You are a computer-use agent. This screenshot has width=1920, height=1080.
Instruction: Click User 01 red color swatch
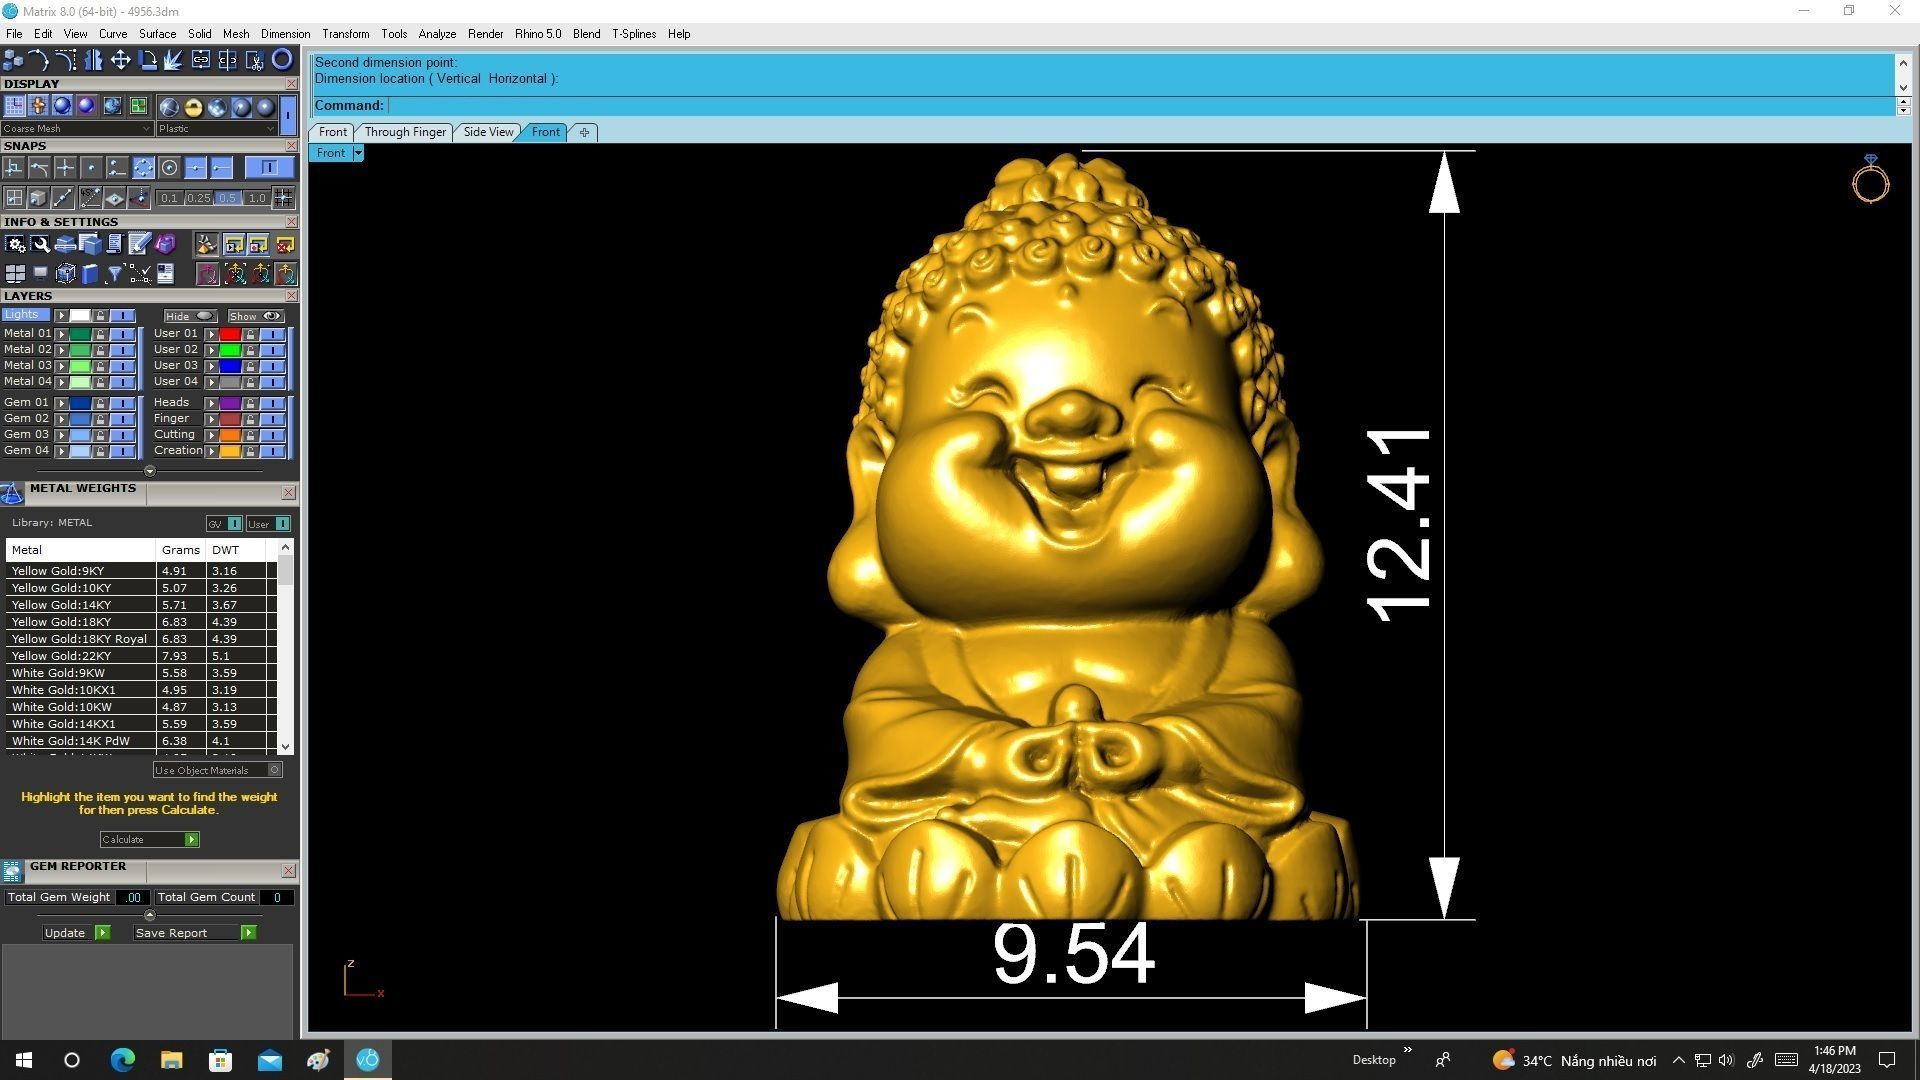230,334
